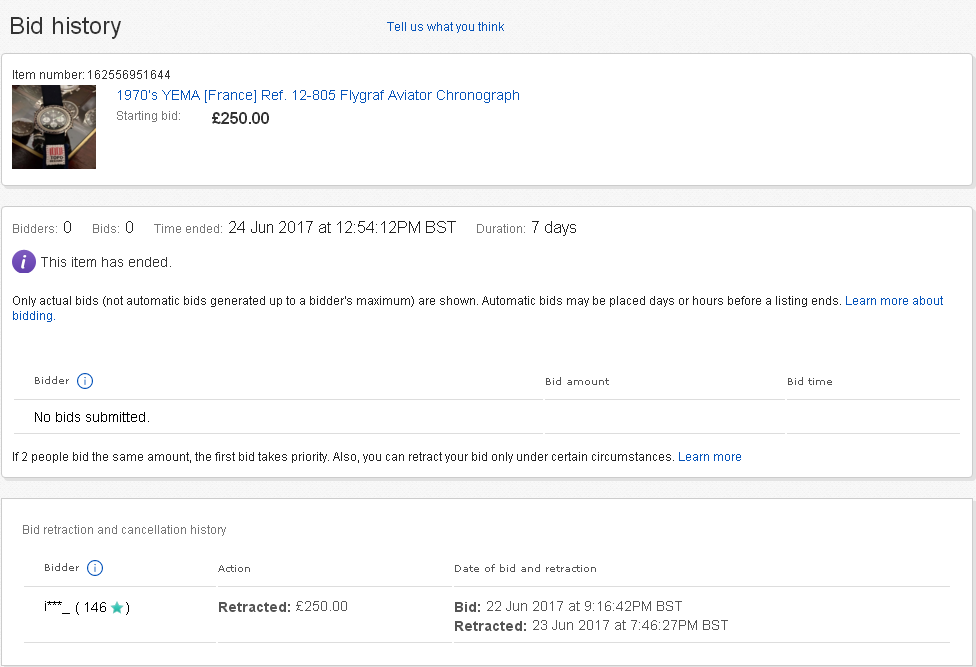976x667 pixels.
Task: Click the 'Action' column header
Action: (x=234, y=568)
